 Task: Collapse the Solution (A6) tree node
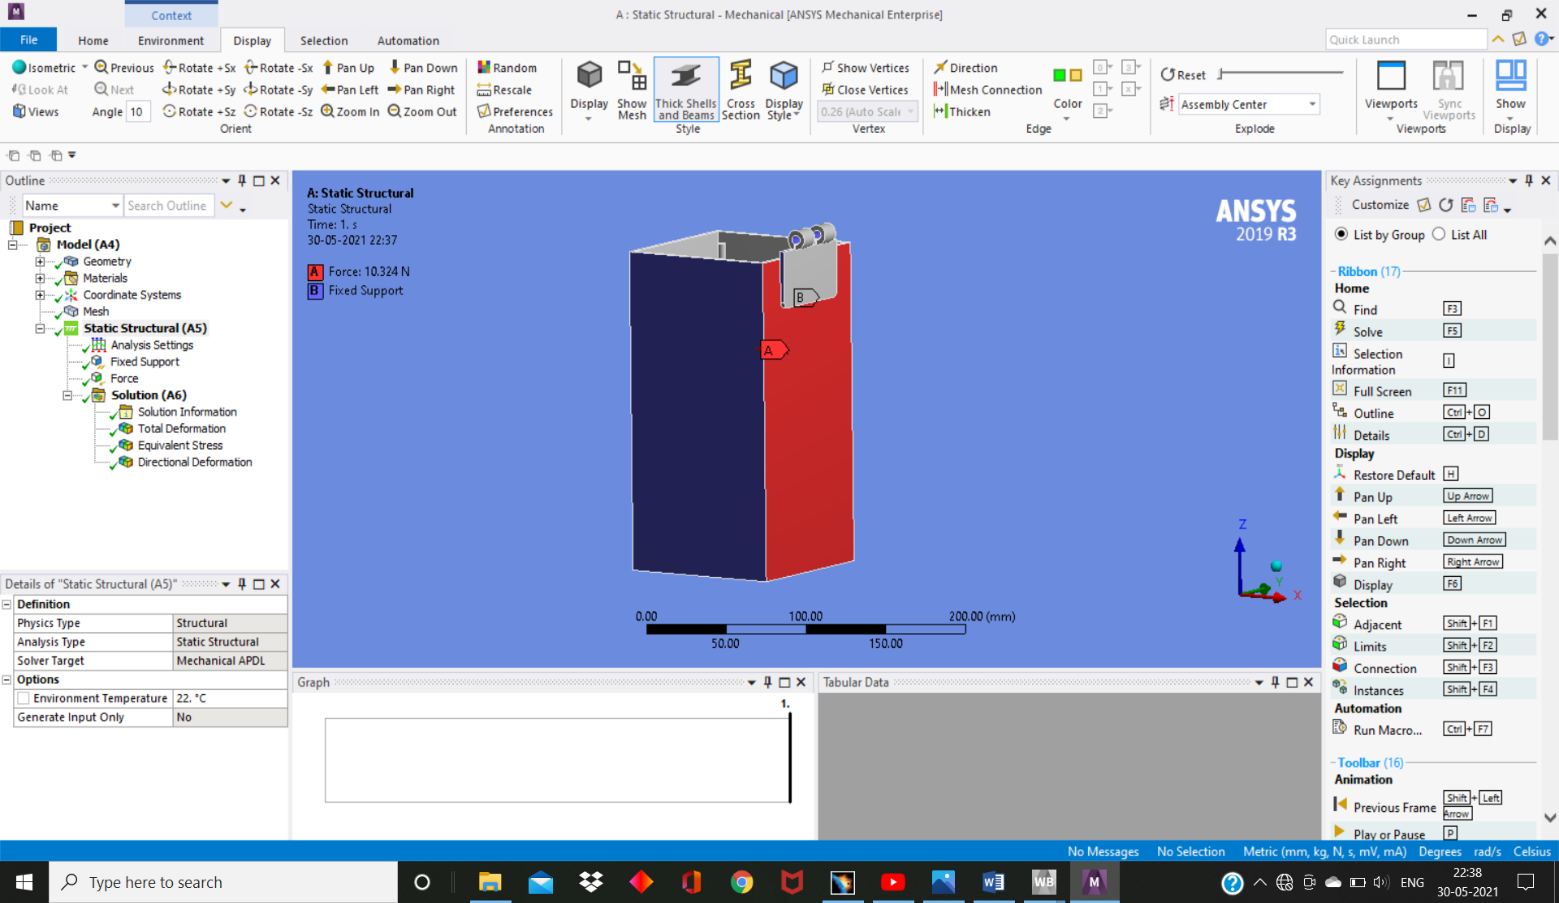click(x=68, y=395)
